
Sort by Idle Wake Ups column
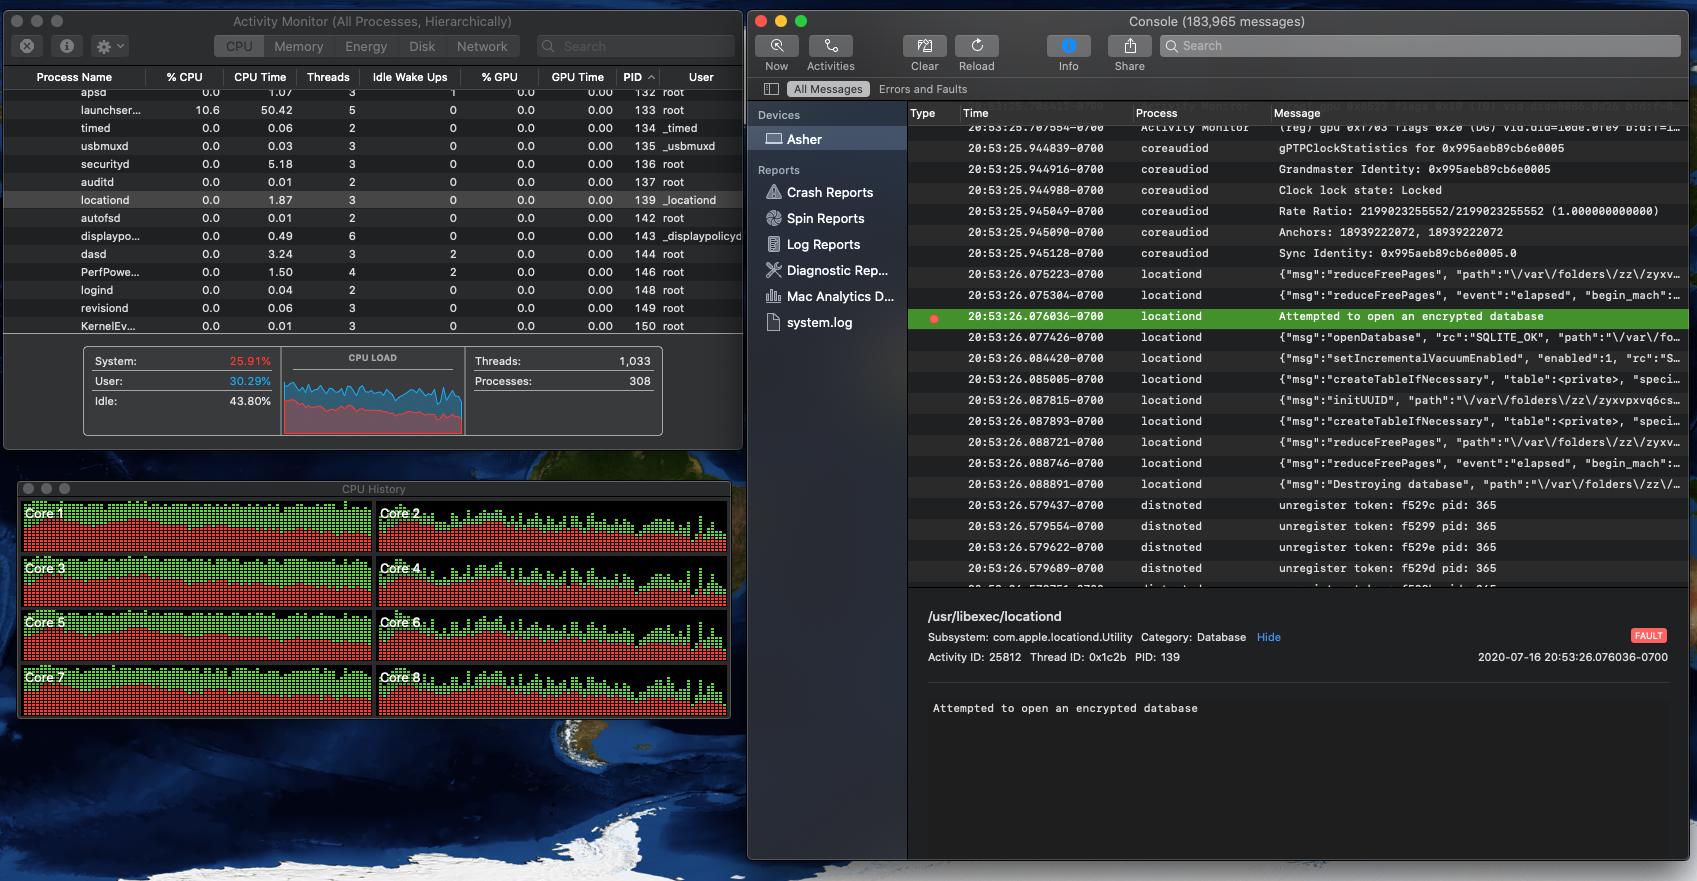(410, 77)
